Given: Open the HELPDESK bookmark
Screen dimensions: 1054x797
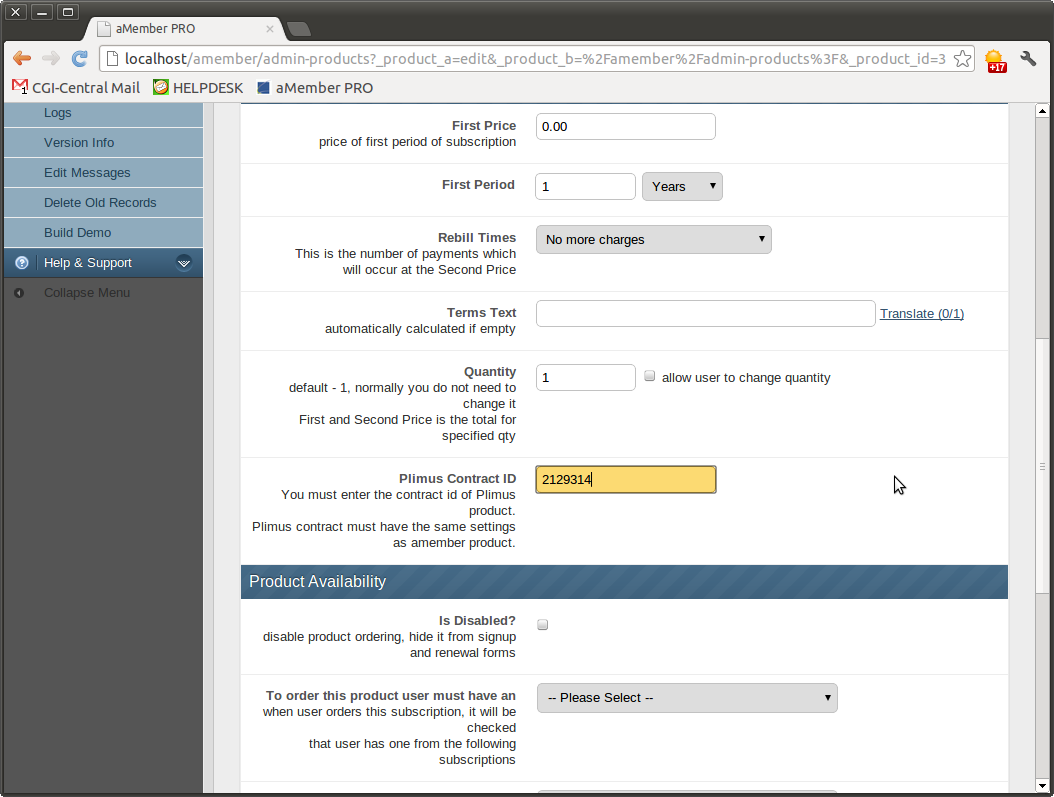Looking at the screenshot, I should (x=199, y=88).
